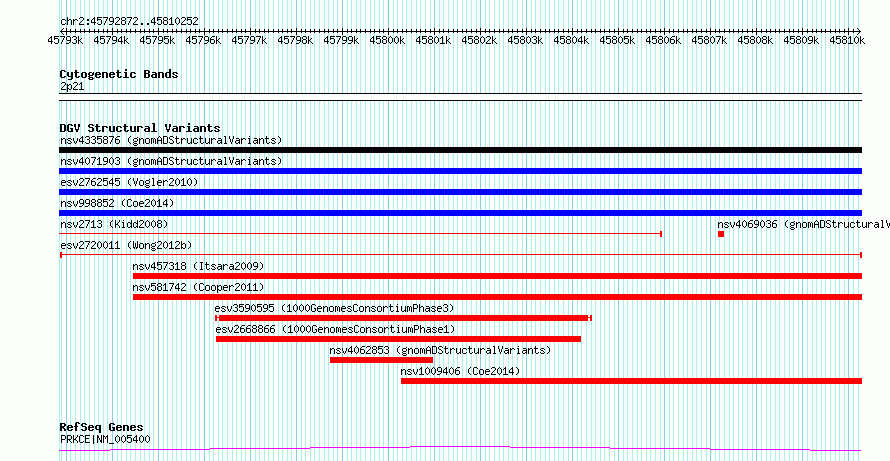This screenshot has width=890, height=461.
Task: Click the nsv4335876 (gnomADStructuralVariants) label
Action: coord(171,140)
